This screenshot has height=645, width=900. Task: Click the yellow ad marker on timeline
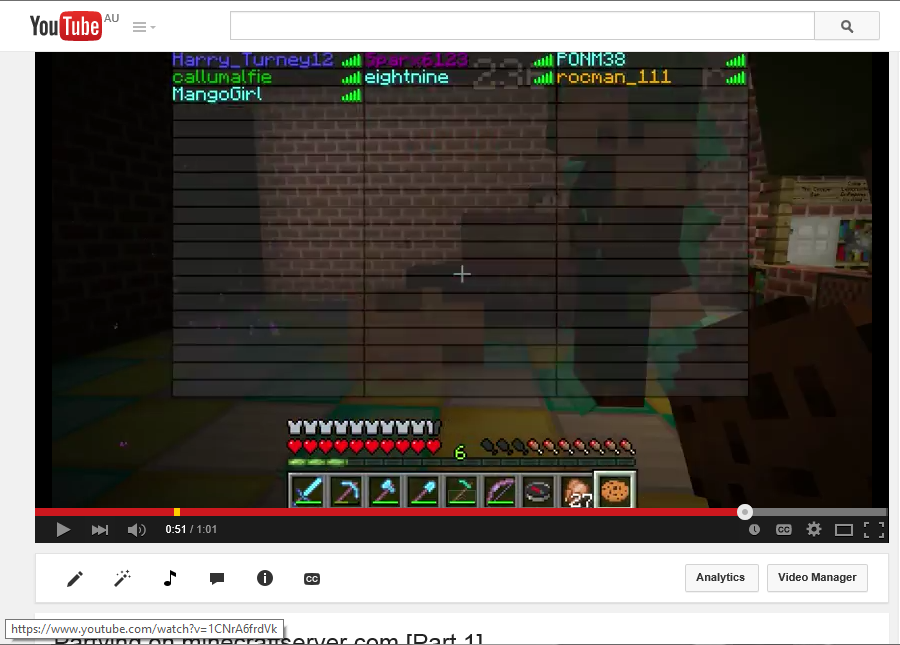pyautogui.click(x=177, y=512)
